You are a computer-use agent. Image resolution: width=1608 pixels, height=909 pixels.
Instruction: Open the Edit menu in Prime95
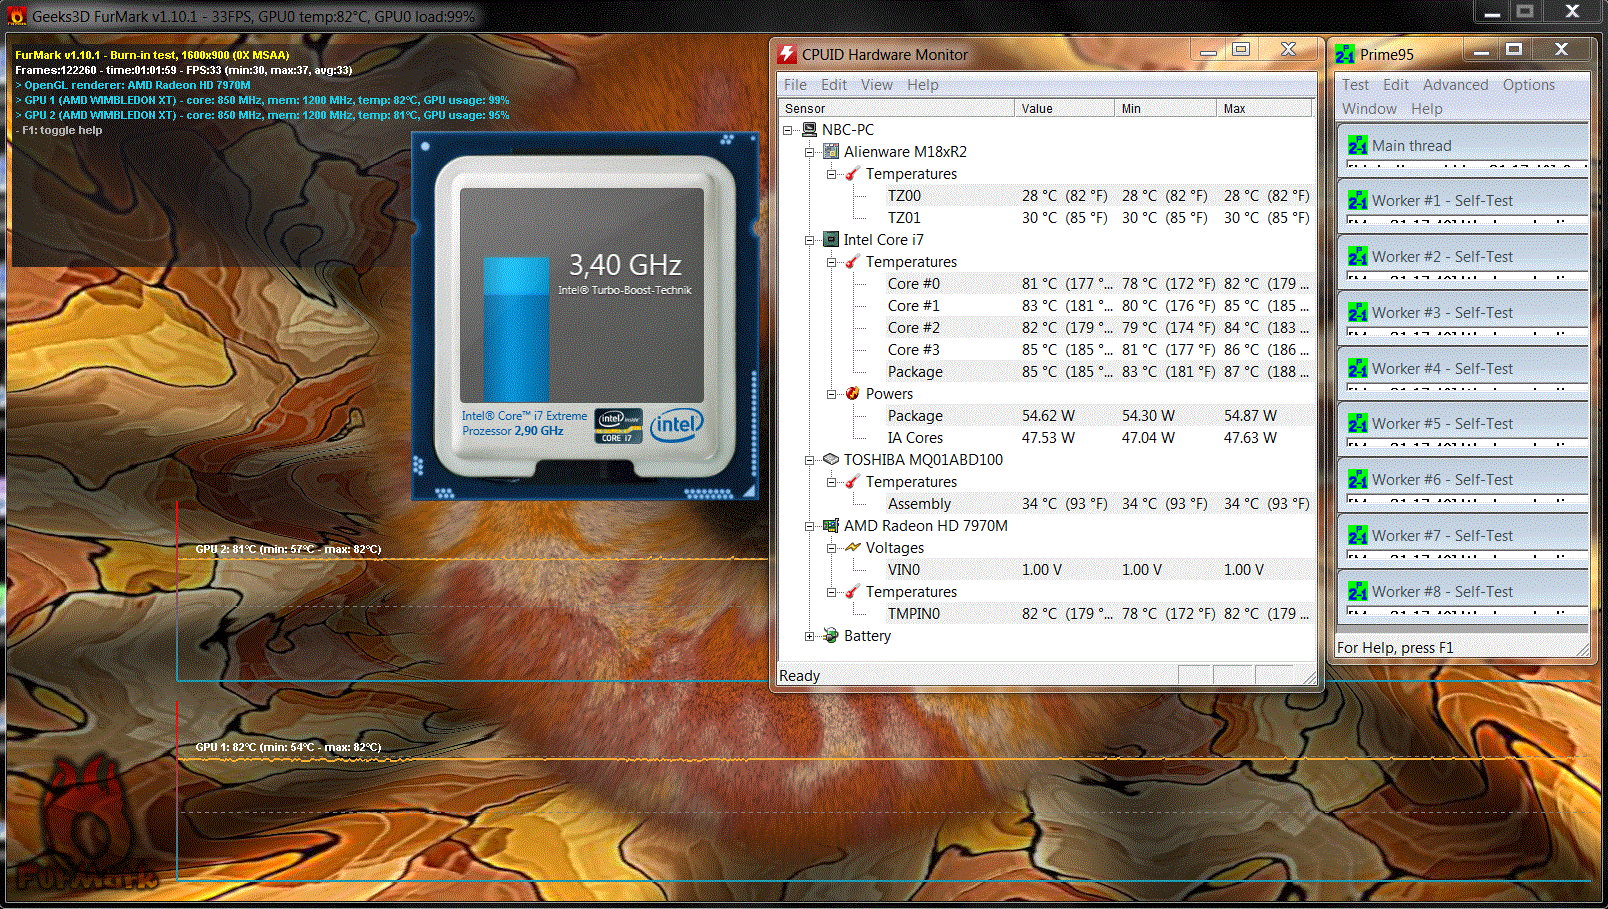click(x=1396, y=85)
